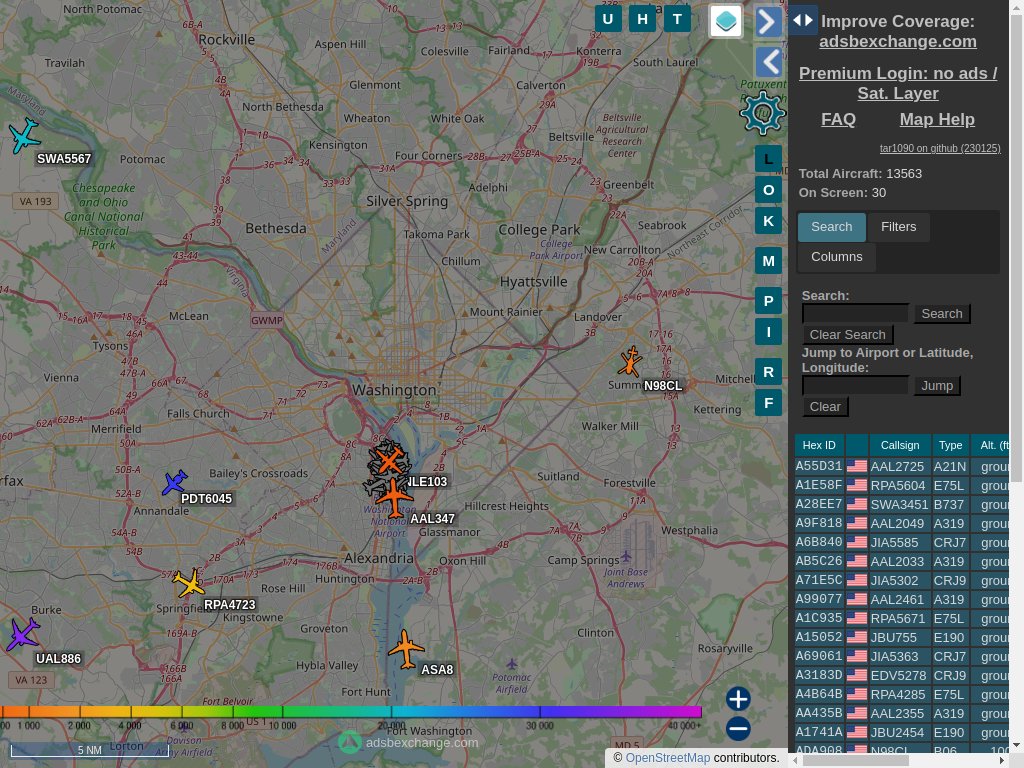The height and width of the screenshot is (768, 1024).
Task: Click the T map toggle button
Action: pos(677,19)
